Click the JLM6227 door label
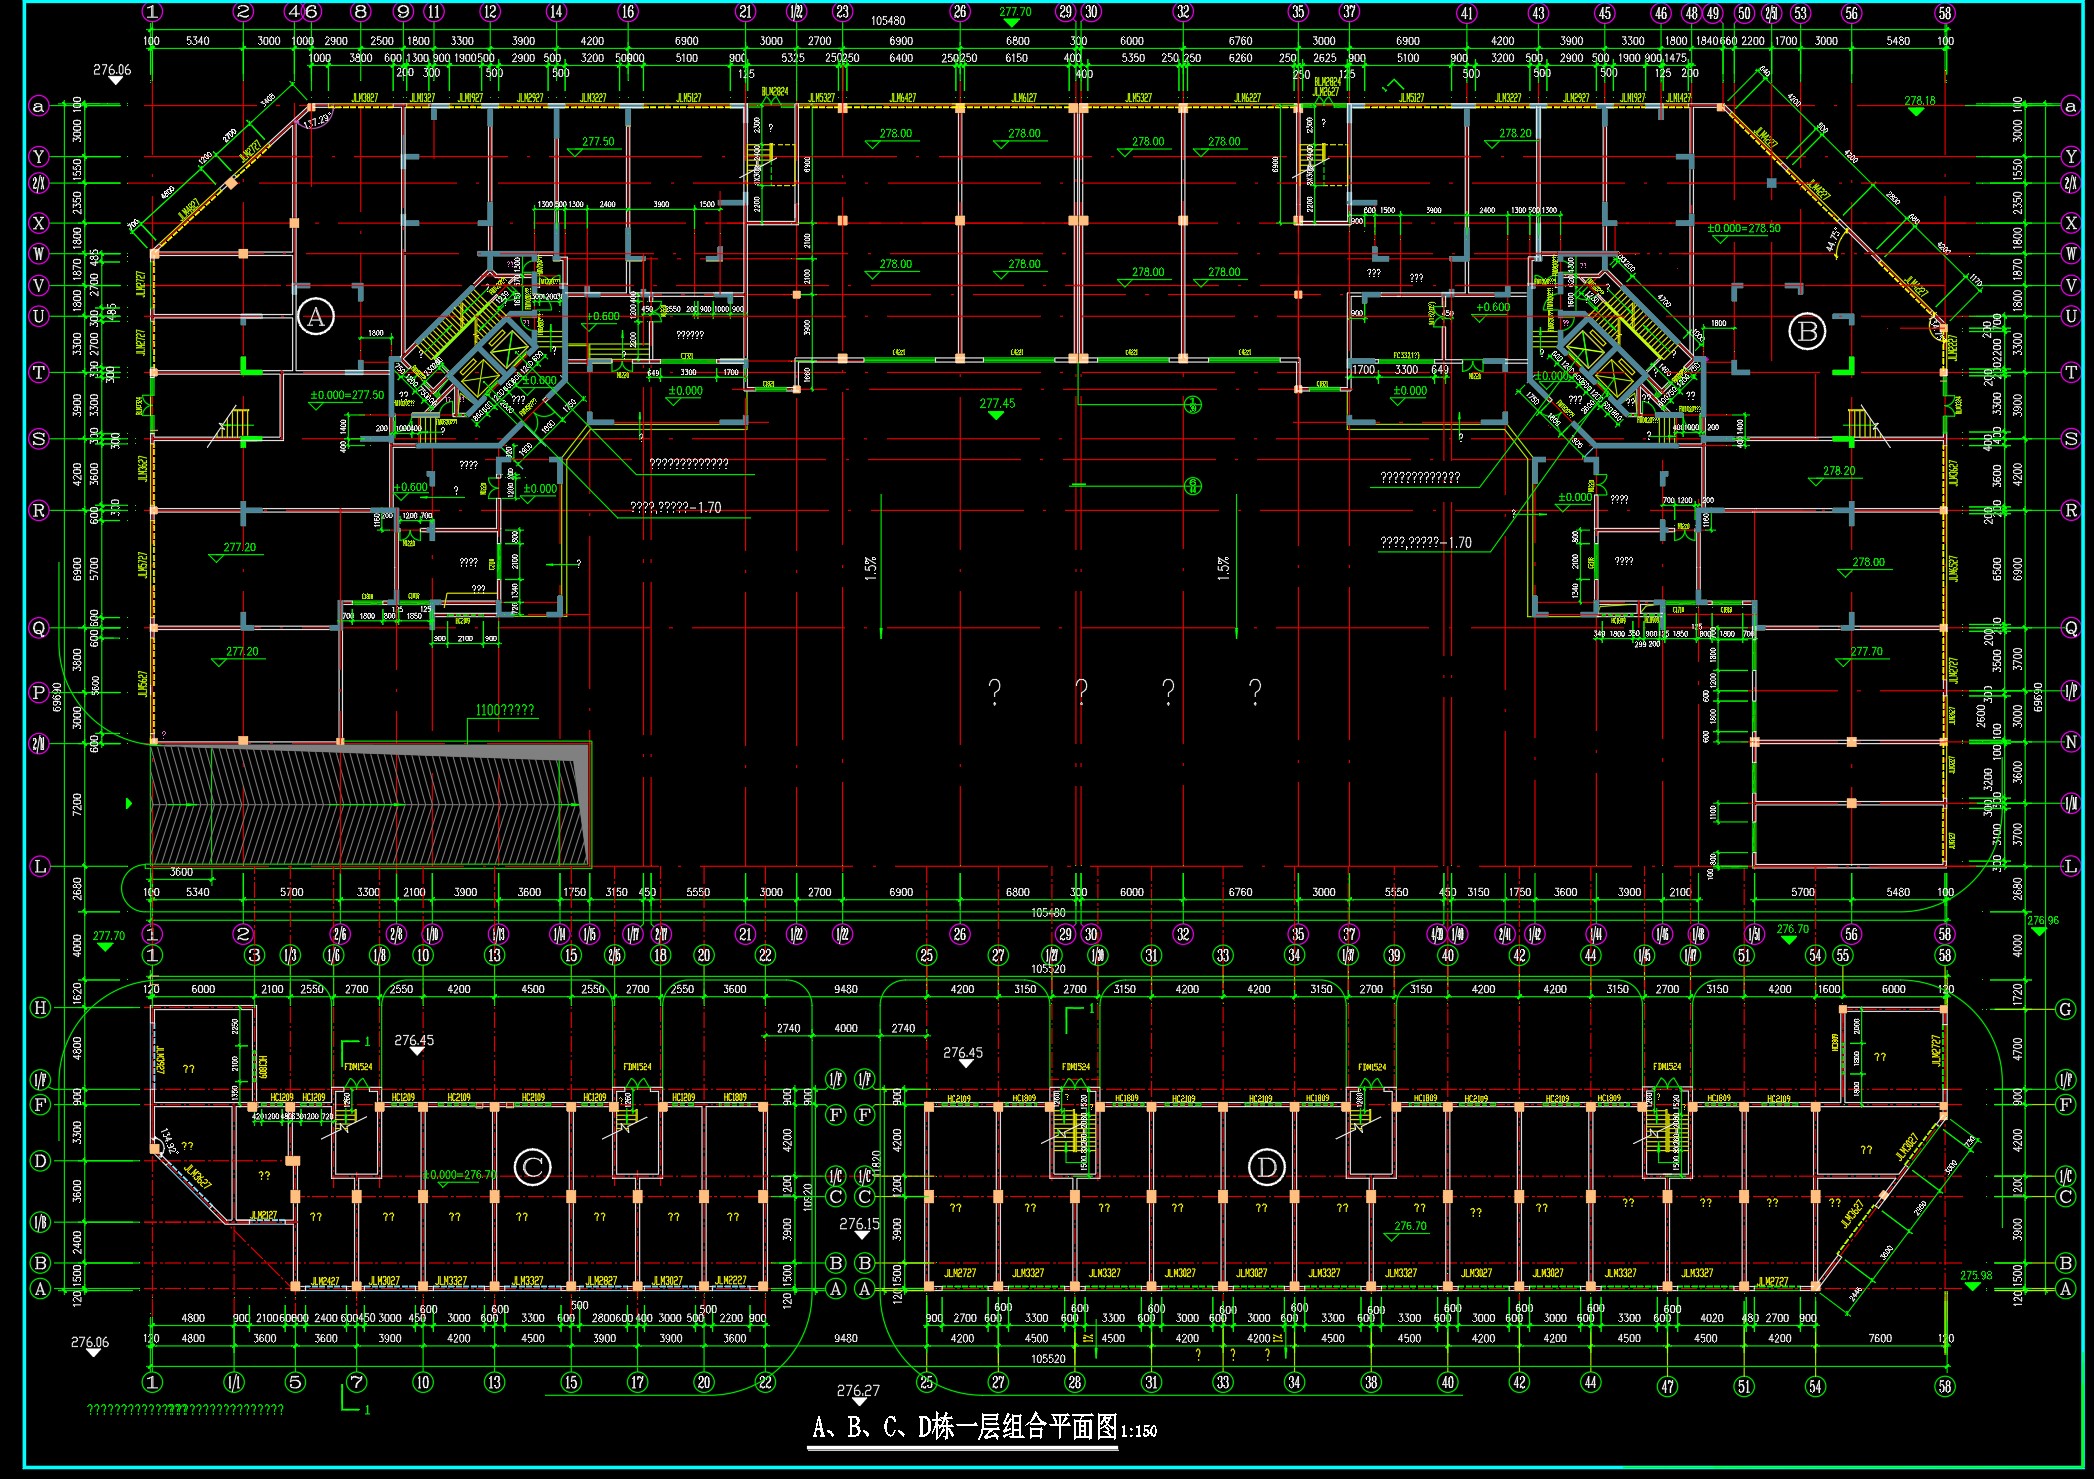2094x1479 pixels. [x=1247, y=98]
